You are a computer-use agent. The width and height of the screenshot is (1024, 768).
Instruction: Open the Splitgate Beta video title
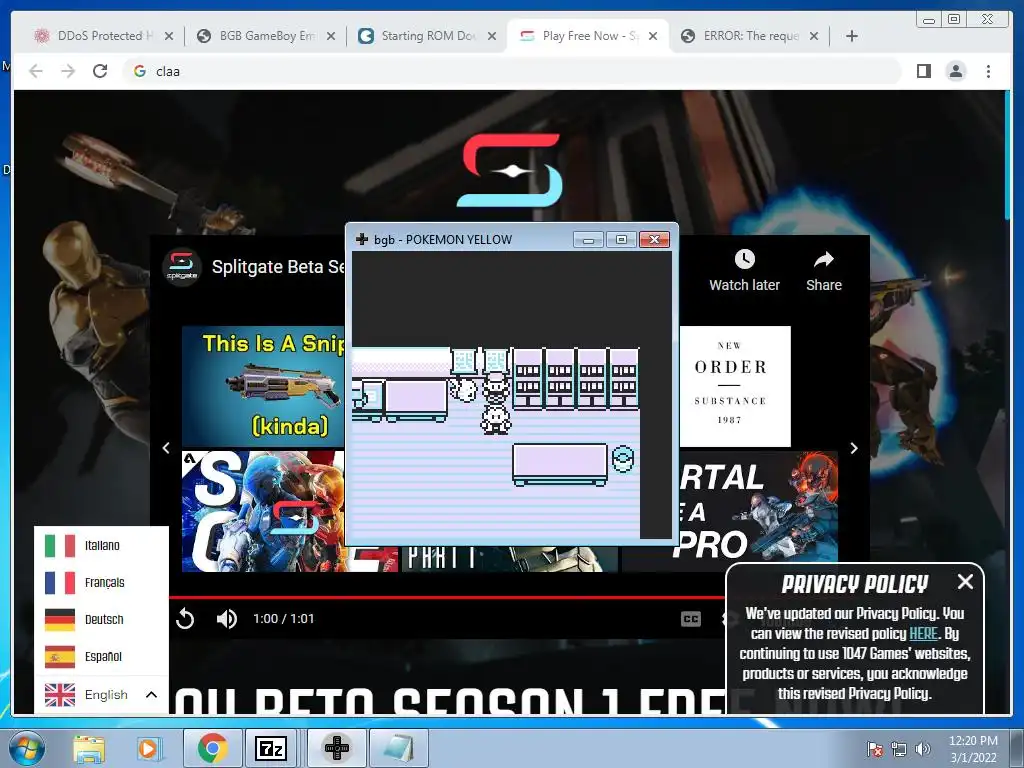tap(278, 267)
